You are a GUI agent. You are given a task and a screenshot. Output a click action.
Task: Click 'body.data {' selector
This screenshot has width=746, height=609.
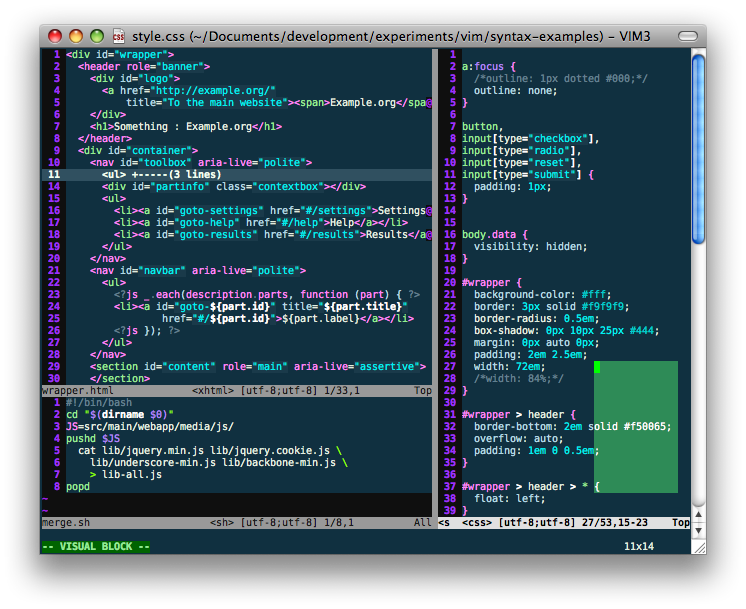[495, 235]
